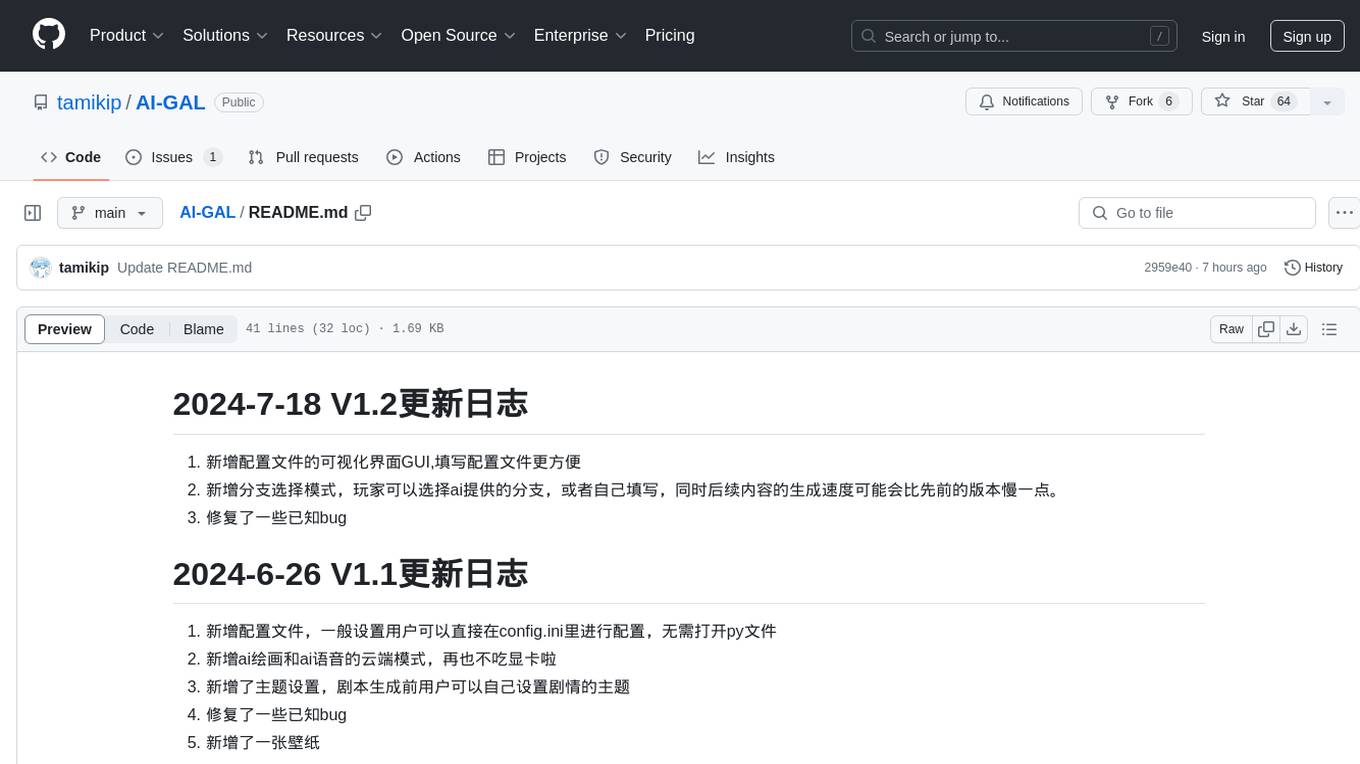This screenshot has height=764, width=1360.
Task: Toggle the file tree side panel
Action: click(33, 213)
